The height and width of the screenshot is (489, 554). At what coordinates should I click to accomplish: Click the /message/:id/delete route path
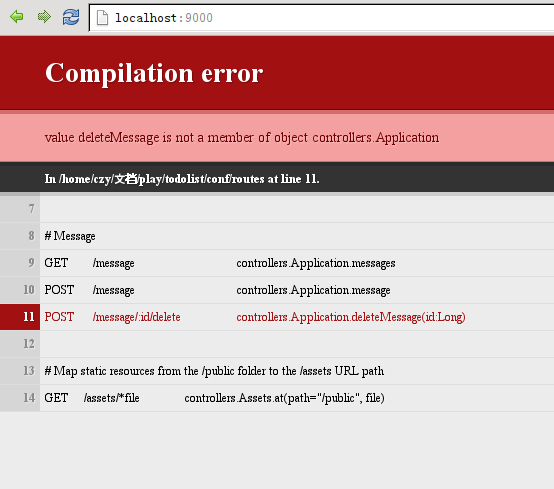click(x=136, y=317)
